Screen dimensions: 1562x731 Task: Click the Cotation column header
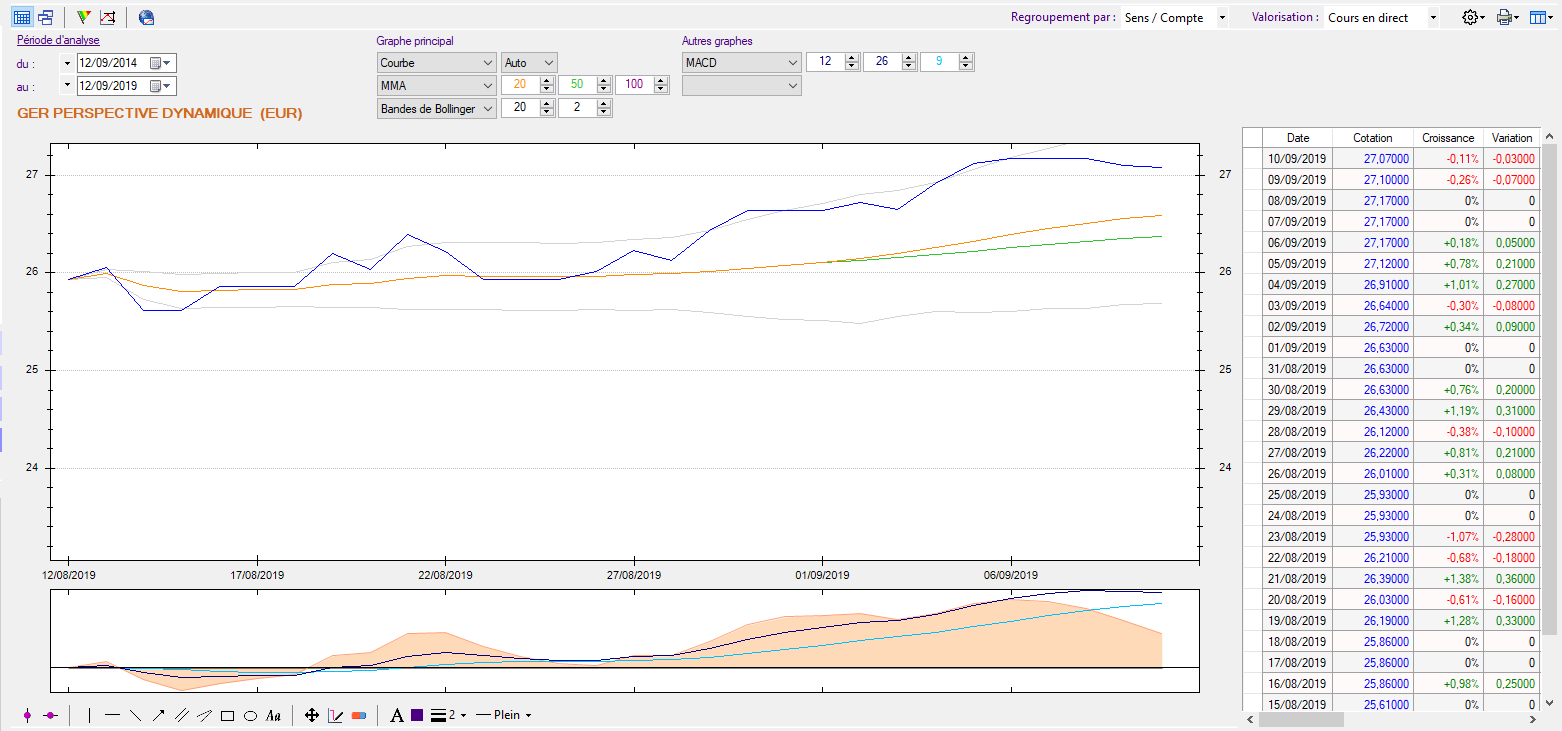click(1372, 138)
